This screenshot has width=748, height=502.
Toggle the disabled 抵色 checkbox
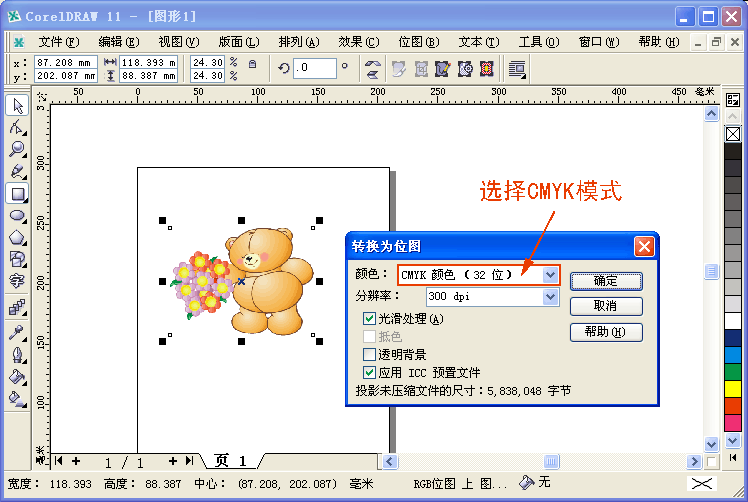369,336
